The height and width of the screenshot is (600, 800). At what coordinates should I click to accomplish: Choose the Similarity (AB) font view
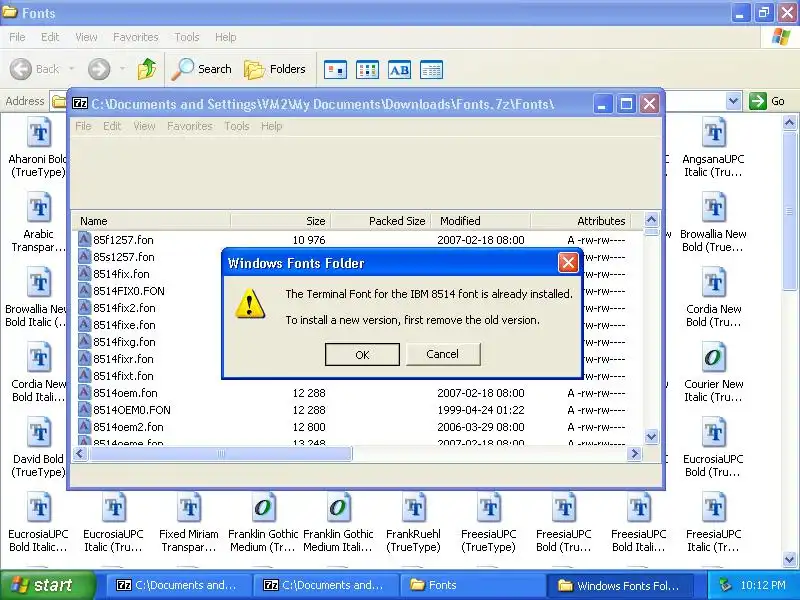(399, 69)
